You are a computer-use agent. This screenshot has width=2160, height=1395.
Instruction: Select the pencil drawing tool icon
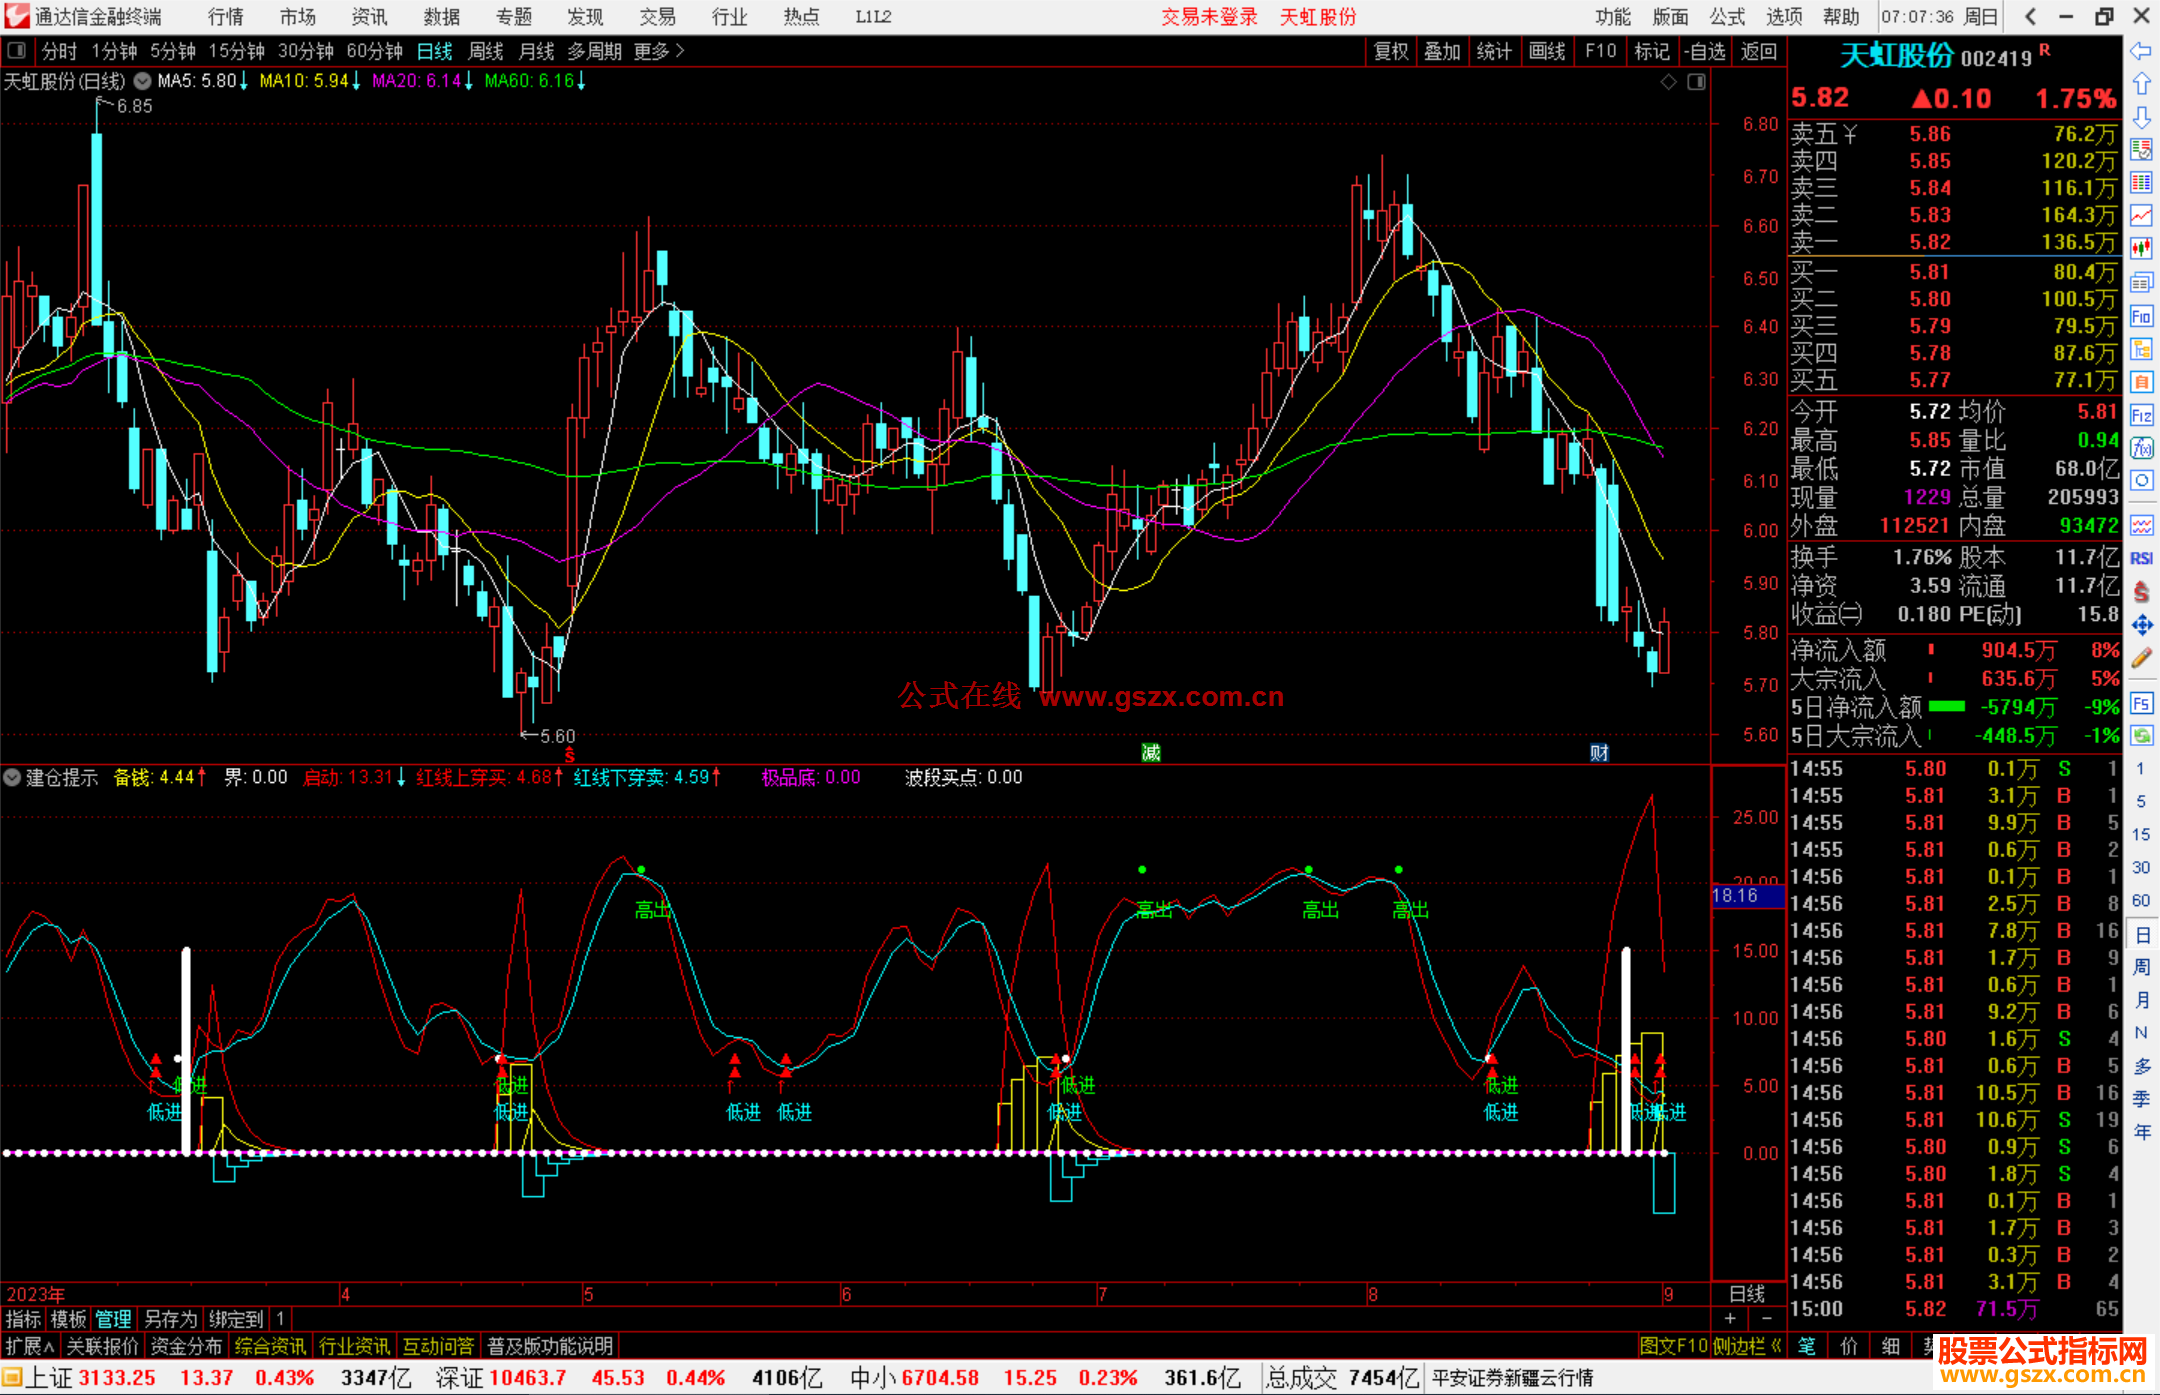click(2141, 659)
